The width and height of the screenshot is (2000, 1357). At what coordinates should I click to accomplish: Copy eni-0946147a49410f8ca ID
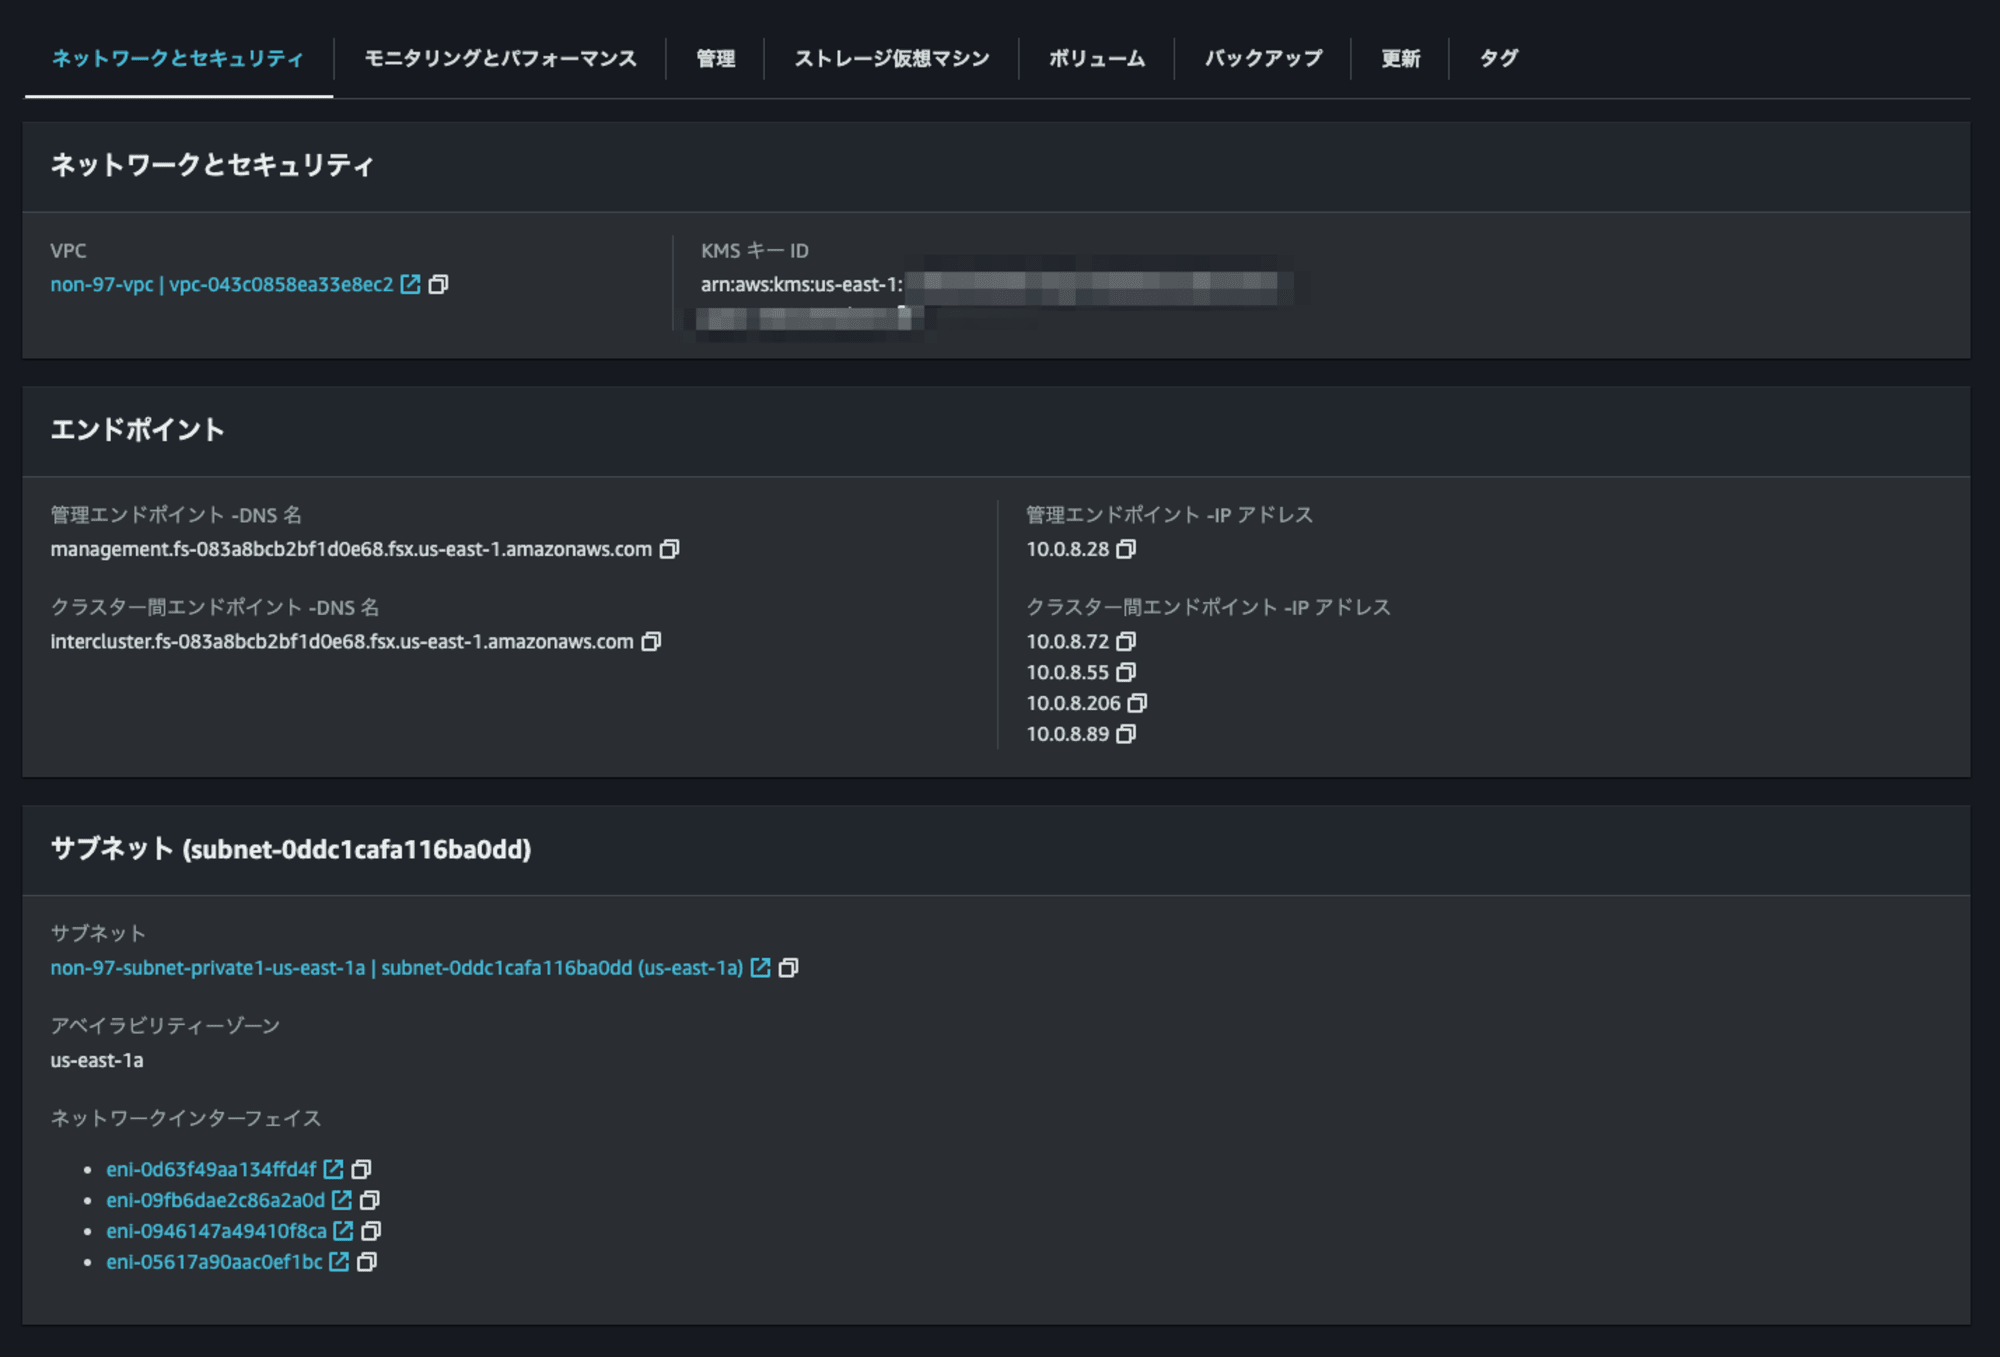pos(371,1231)
